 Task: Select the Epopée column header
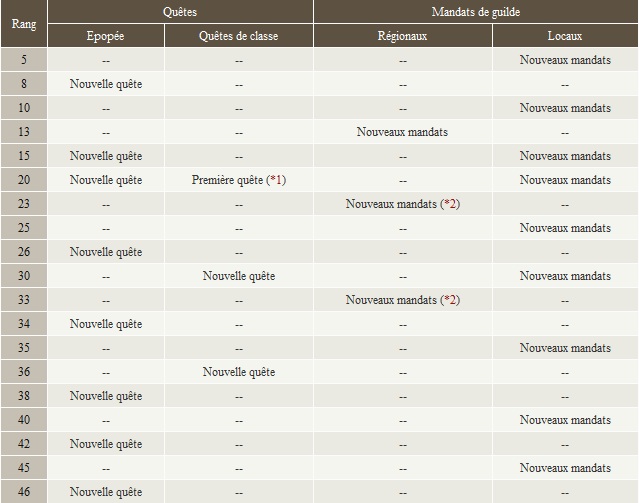pos(106,36)
